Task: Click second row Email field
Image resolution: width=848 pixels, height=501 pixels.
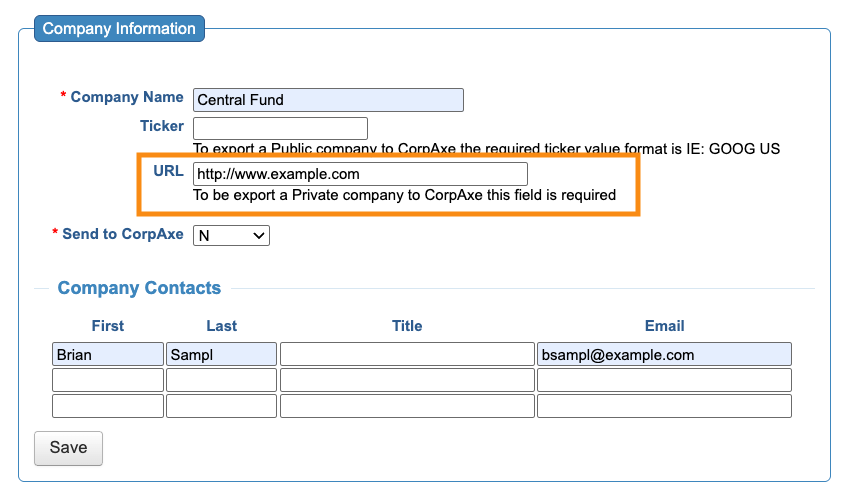Action: [x=664, y=380]
